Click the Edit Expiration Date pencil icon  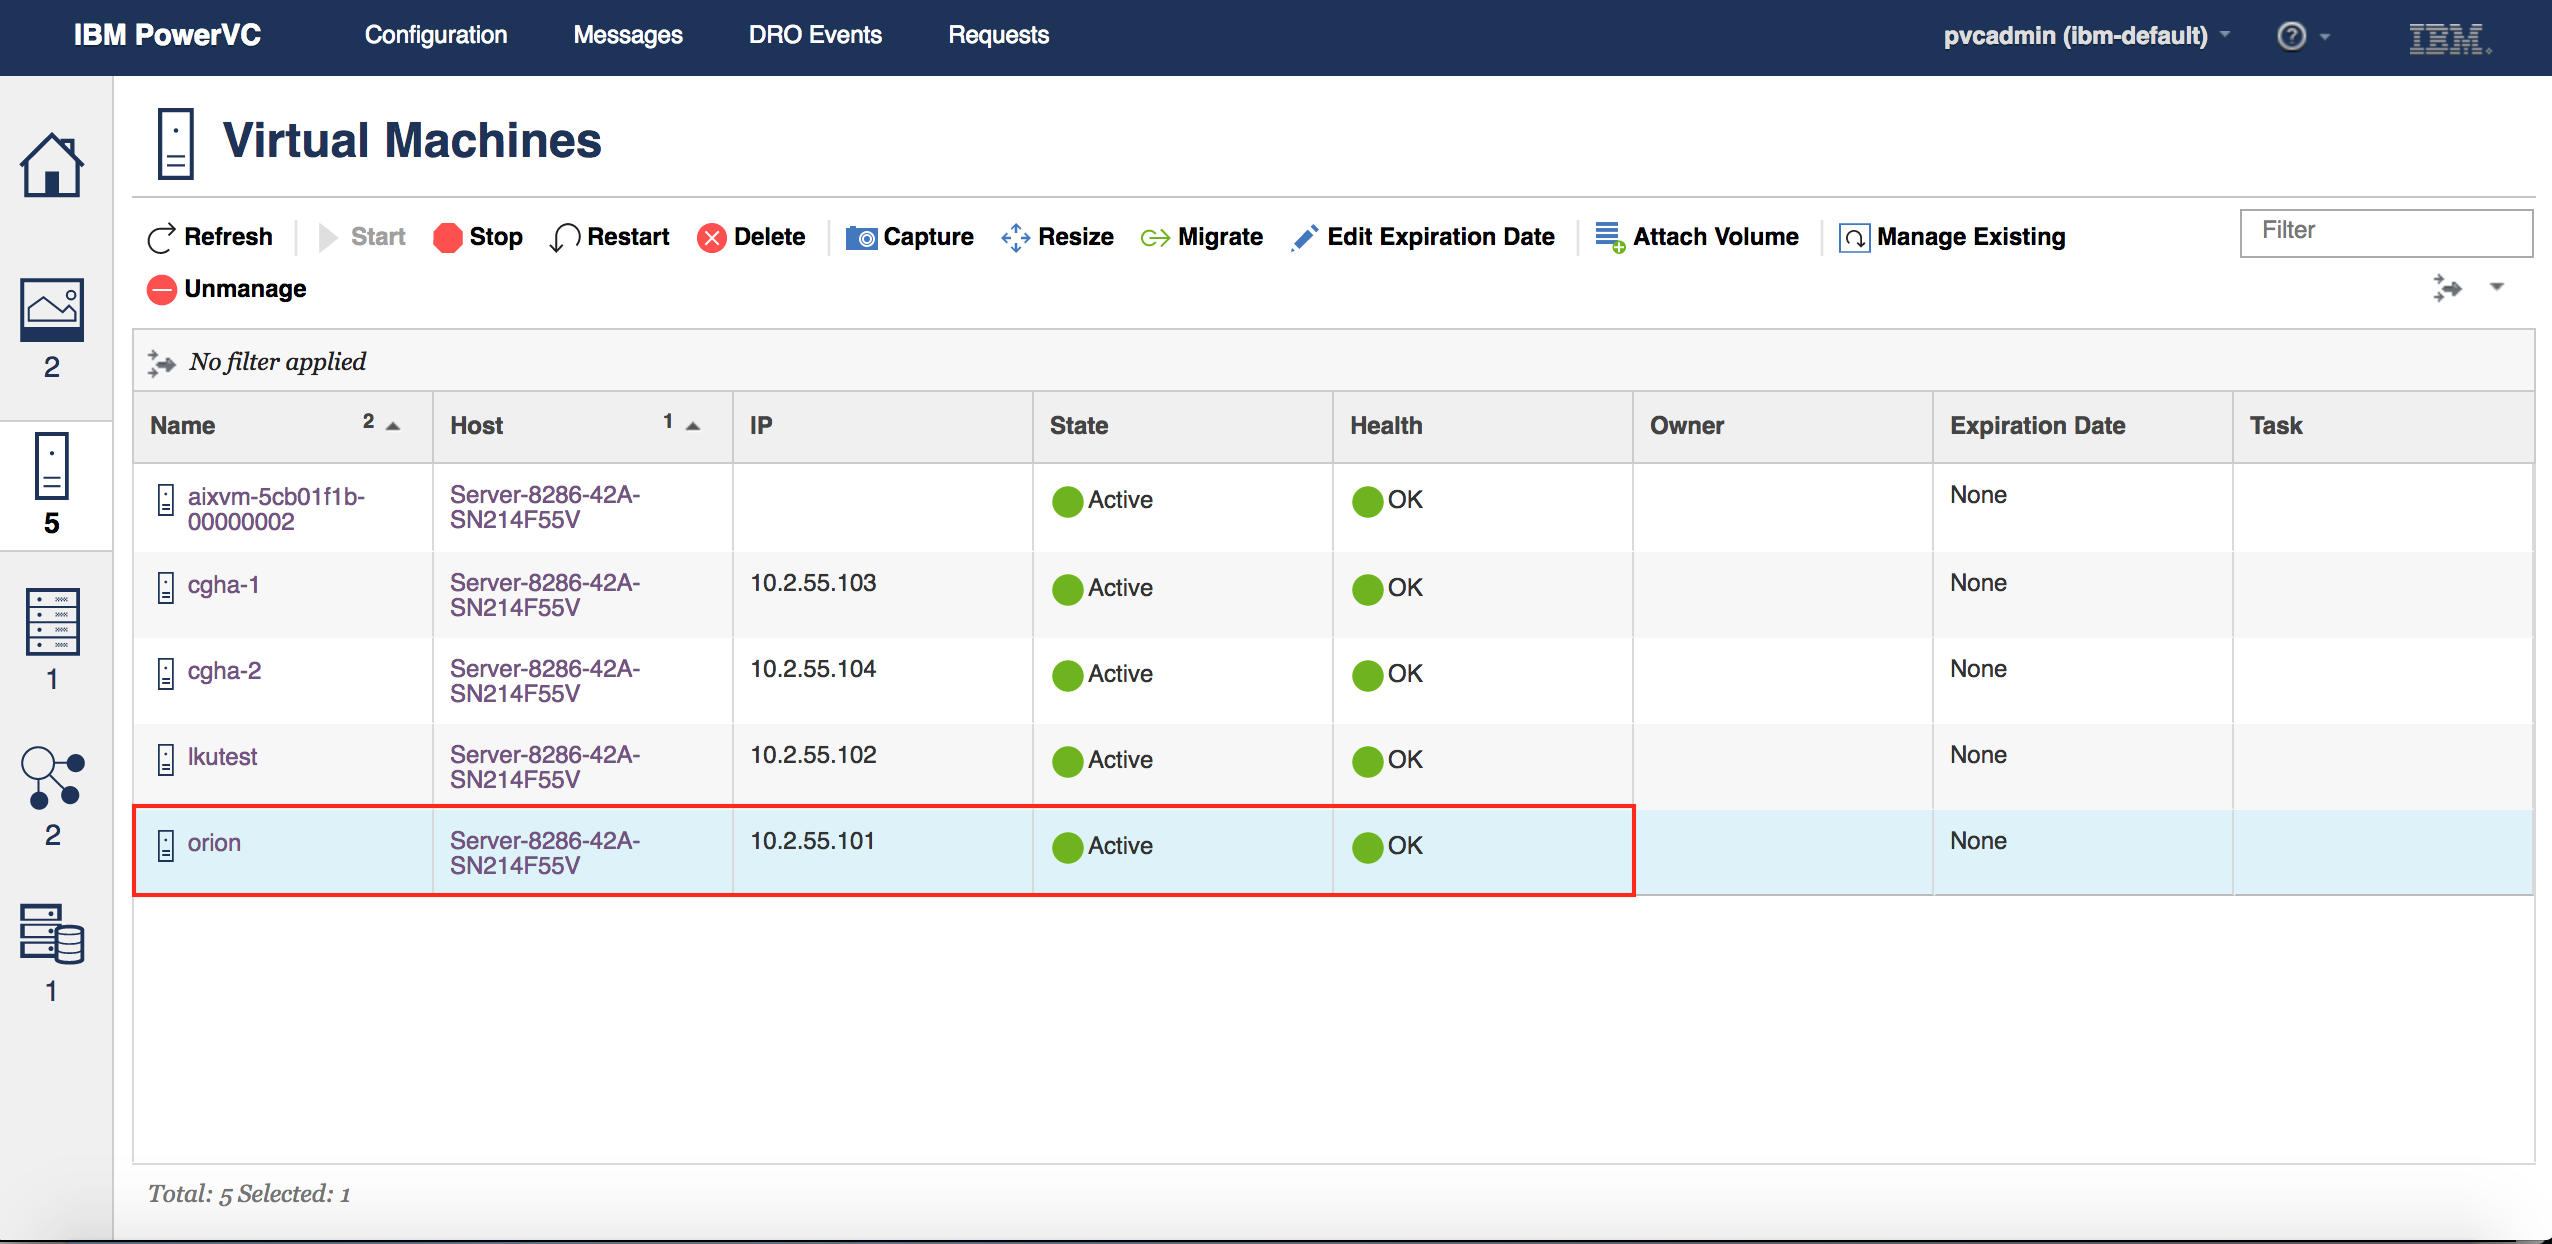pyautogui.click(x=1305, y=237)
